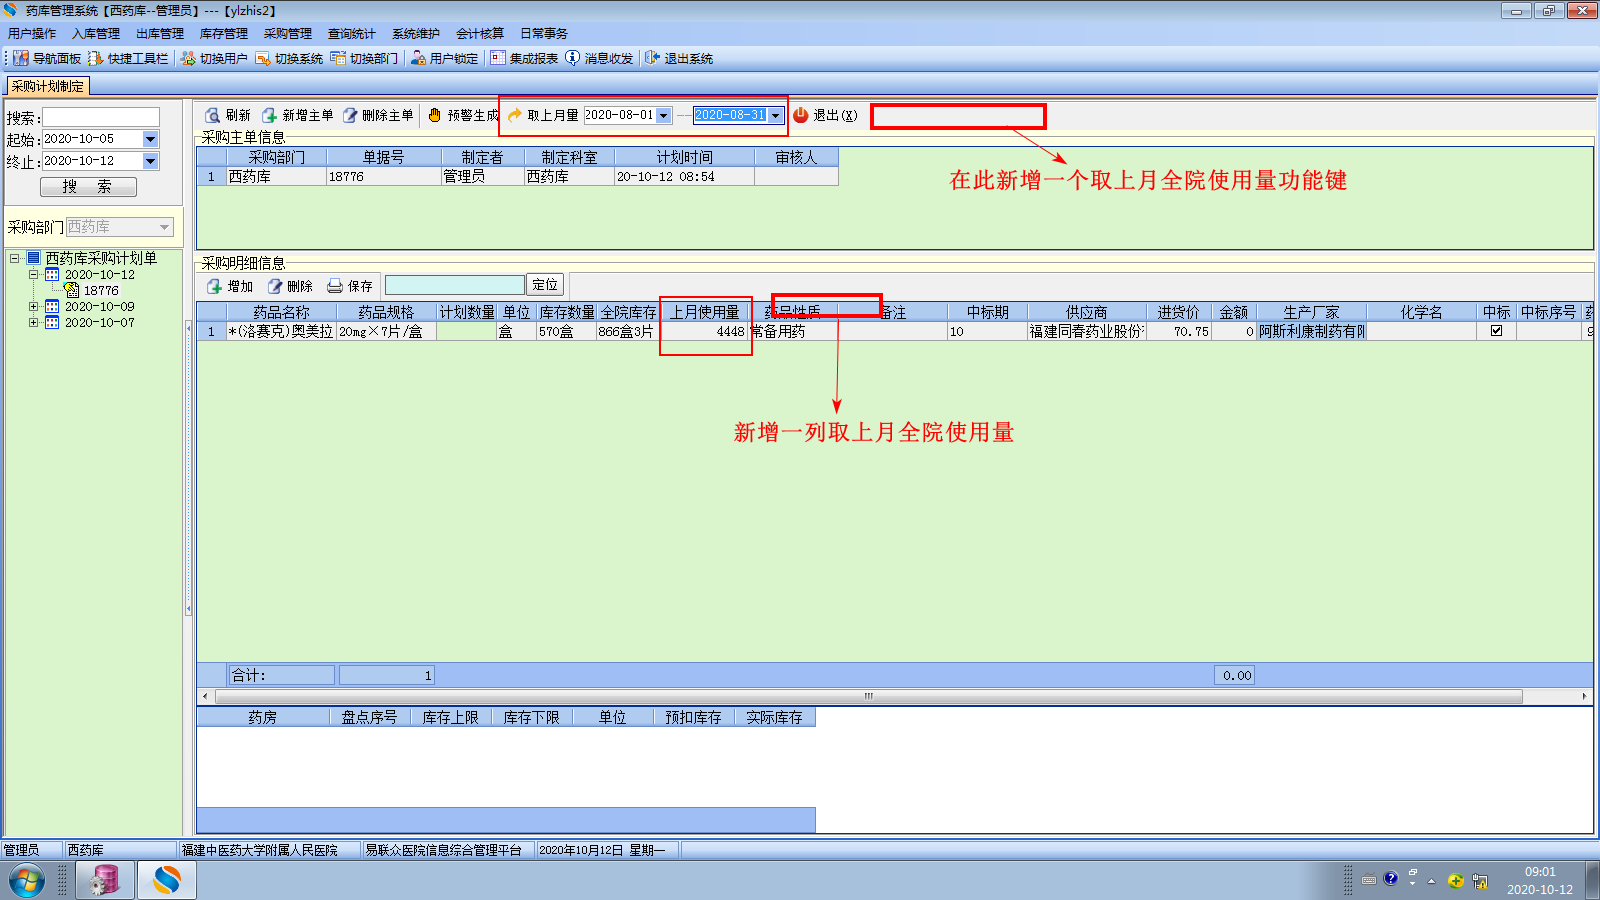The width and height of the screenshot is (1600, 900).
Task: Open the 导航面板 navigation panel icon
Action: point(20,58)
